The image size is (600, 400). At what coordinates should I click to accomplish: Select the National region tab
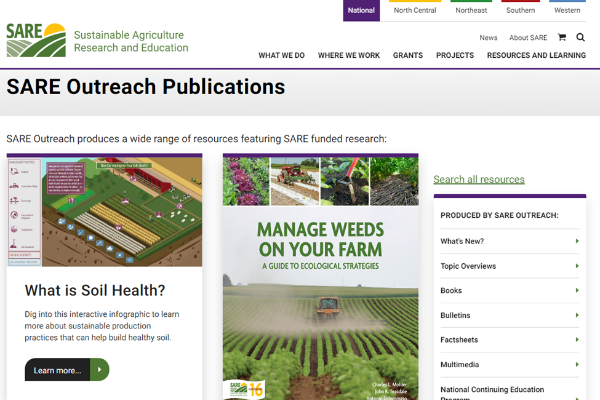tap(361, 10)
